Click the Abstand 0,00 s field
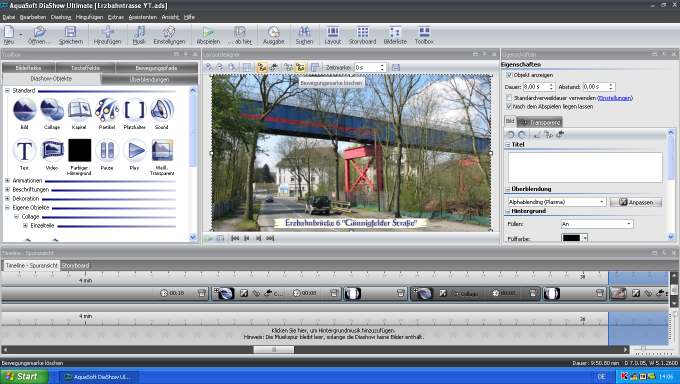 595,87
